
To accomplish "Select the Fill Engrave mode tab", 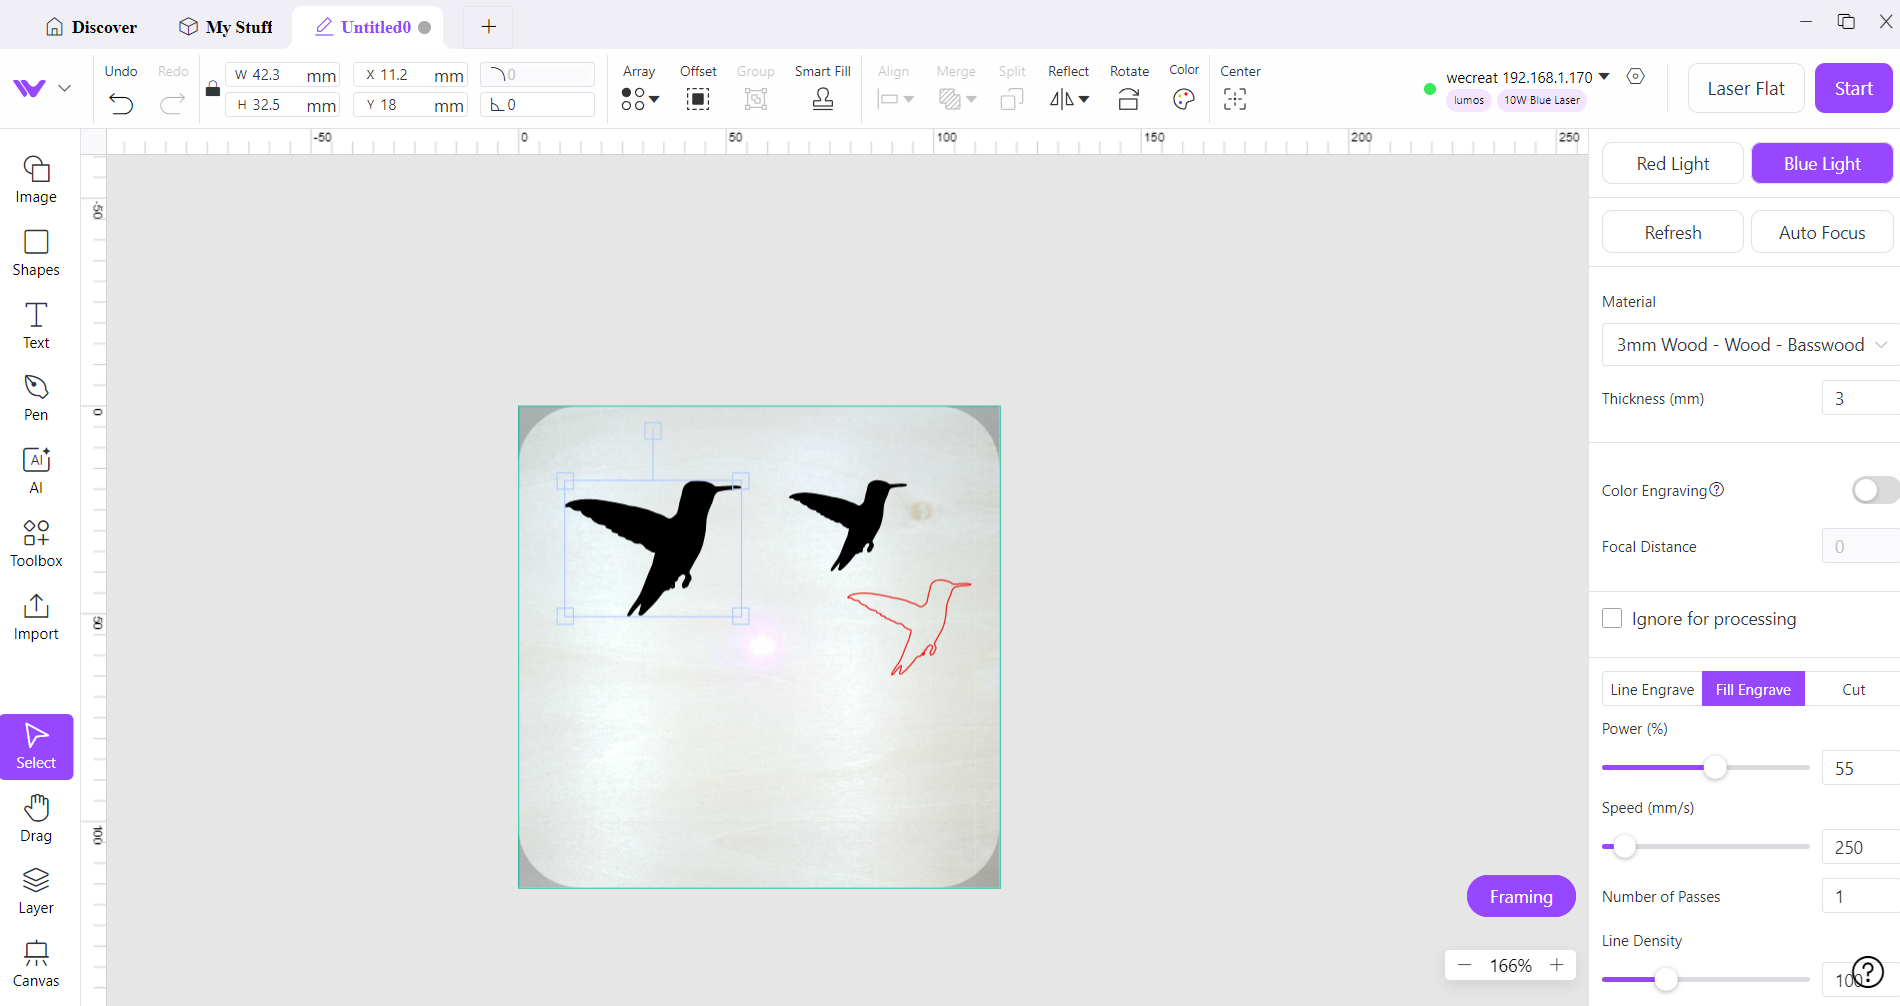I will click(1753, 689).
